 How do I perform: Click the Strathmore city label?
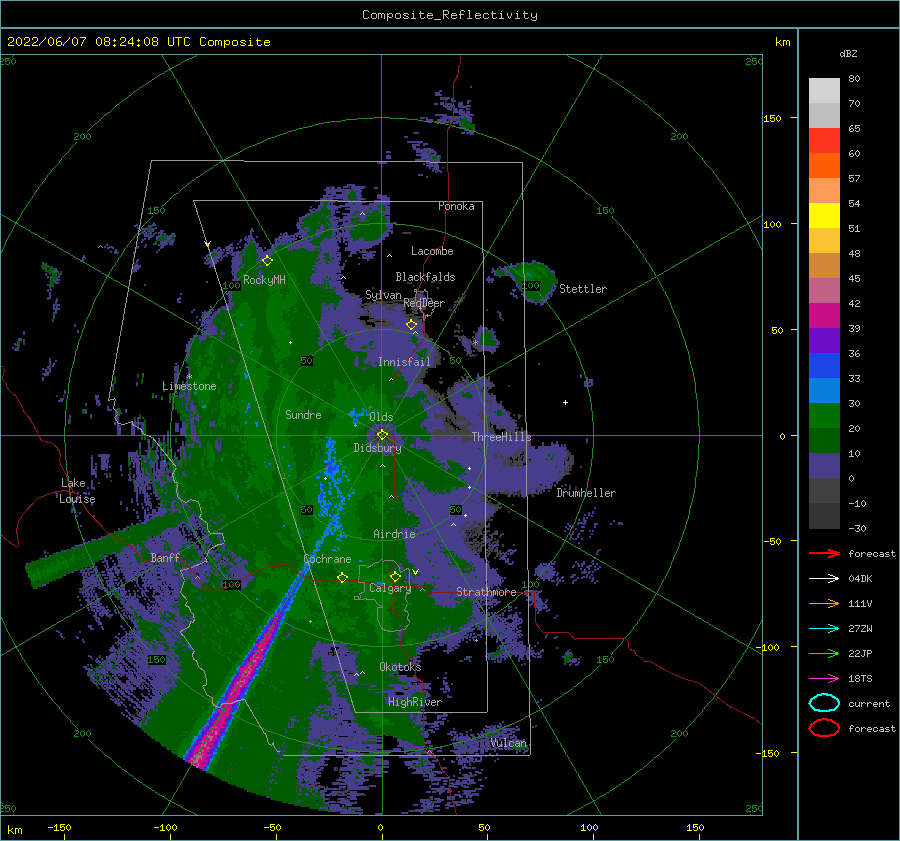pyautogui.click(x=486, y=592)
